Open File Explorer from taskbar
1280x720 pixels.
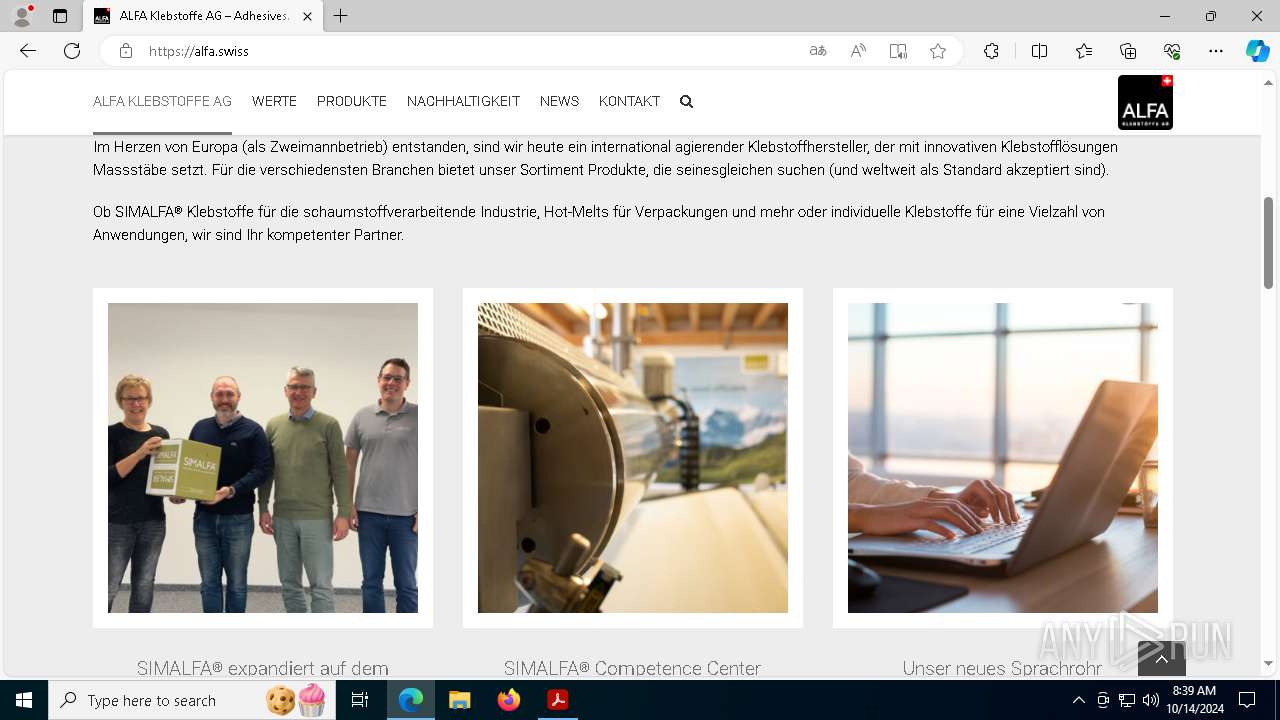click(459, 700)
